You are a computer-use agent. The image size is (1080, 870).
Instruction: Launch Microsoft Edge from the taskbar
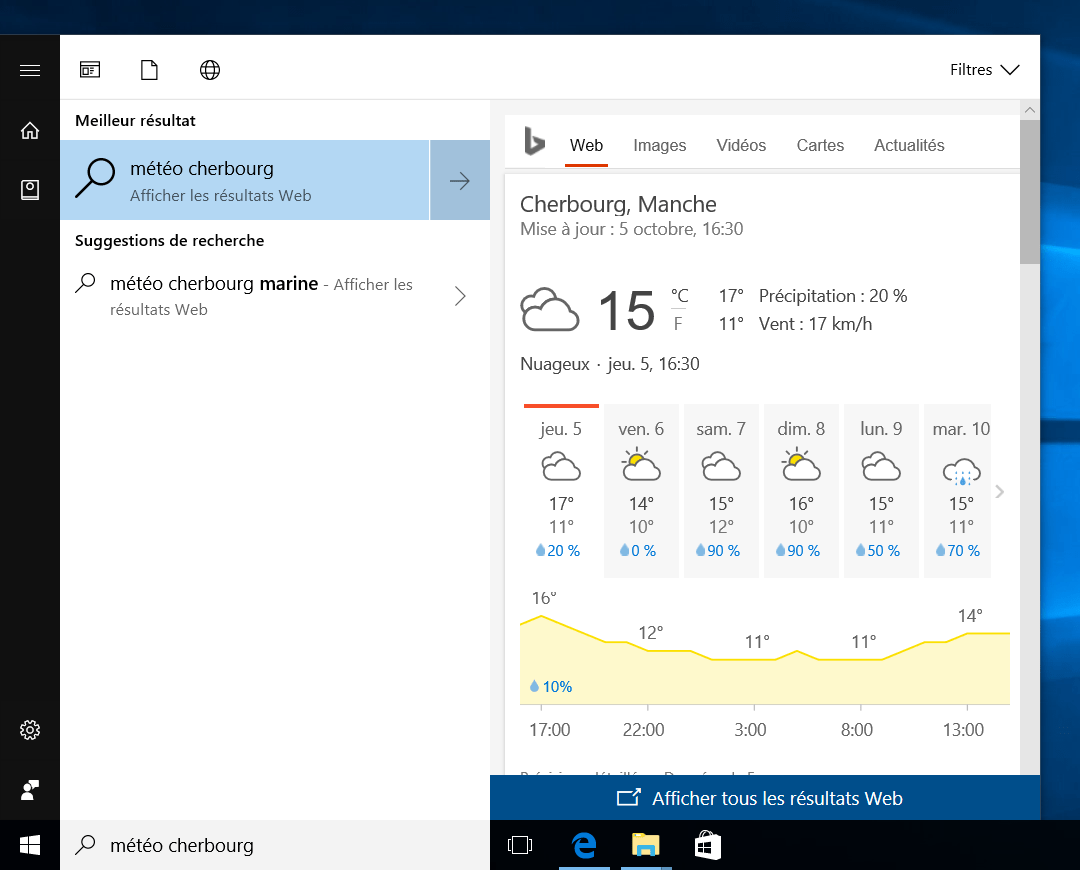584,845
